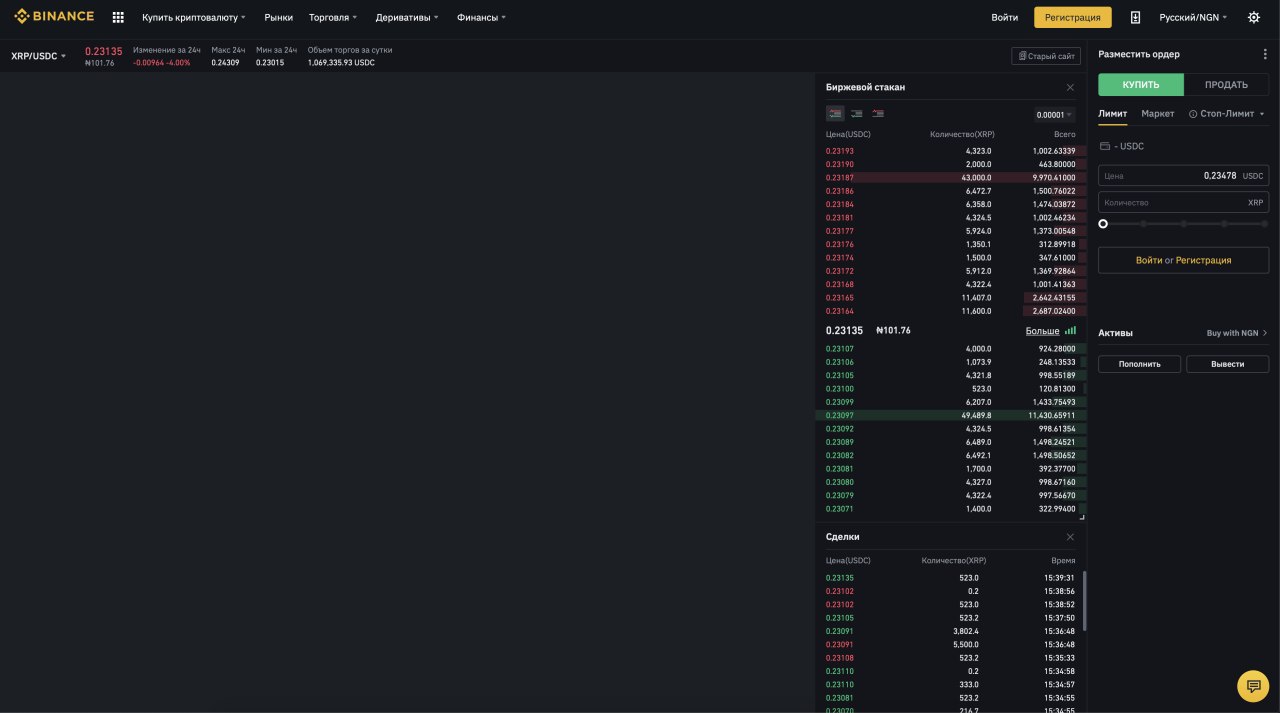
Task: Click the Всего column header
Action: pyautogui.click(x=1064, y=134)
